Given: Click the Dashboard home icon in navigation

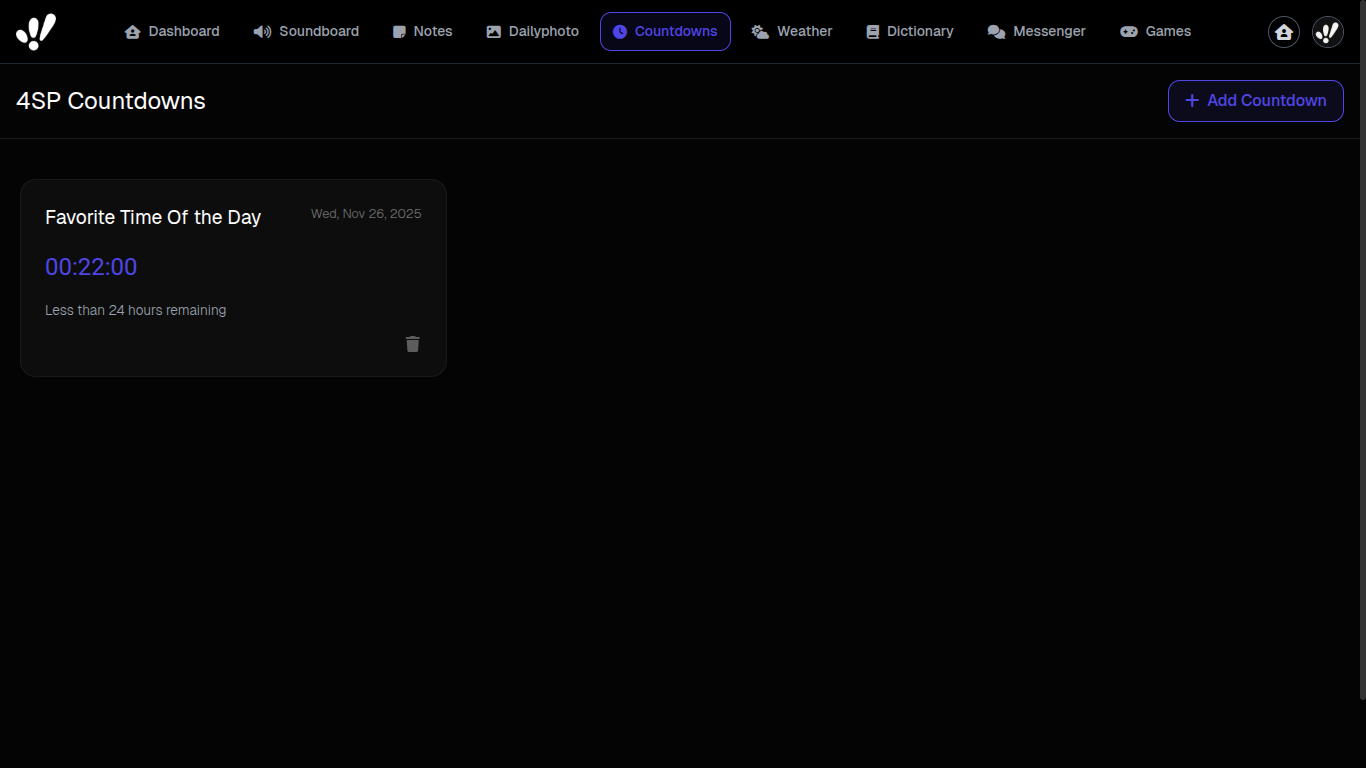Looking at the screenshot, I should 133,31.
